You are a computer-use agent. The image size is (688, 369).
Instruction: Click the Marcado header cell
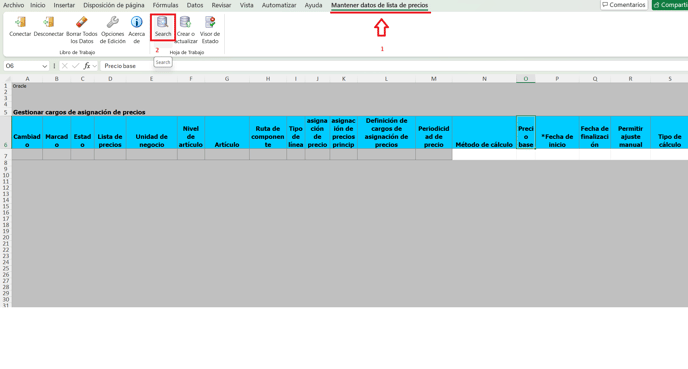(x=57, y=133)
